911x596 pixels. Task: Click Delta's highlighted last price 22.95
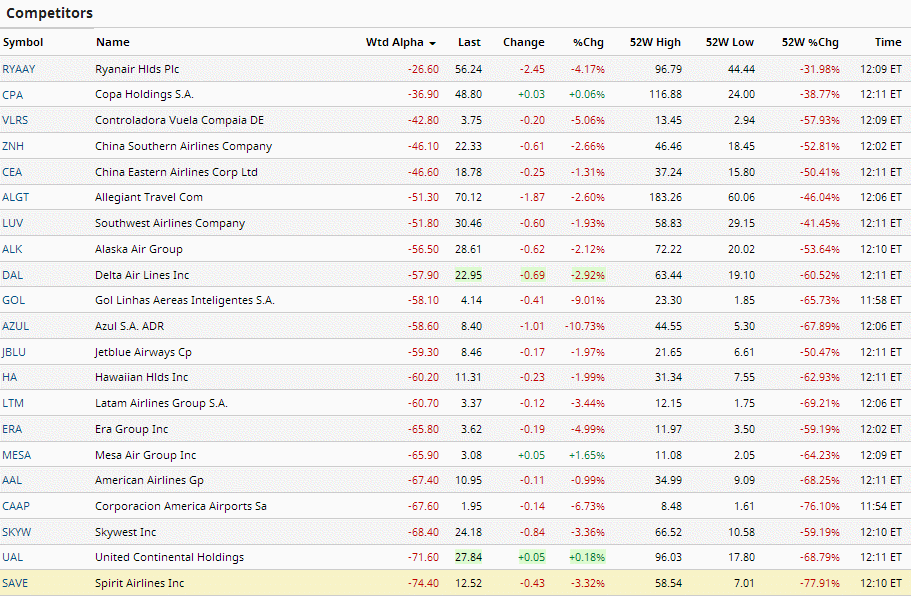(x=468, y=275)
